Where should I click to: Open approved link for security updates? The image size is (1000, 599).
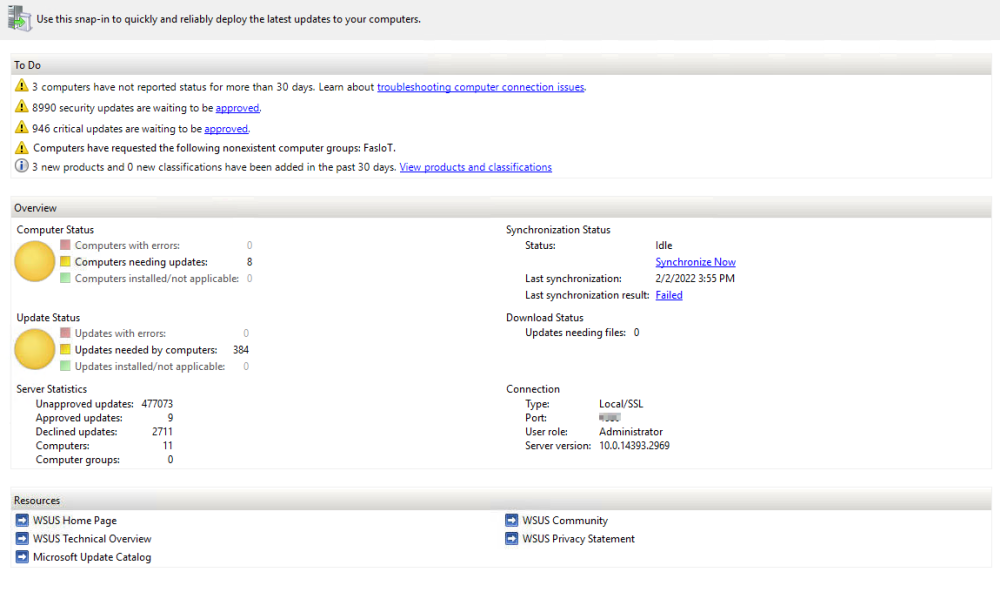(x=237, y=108)
